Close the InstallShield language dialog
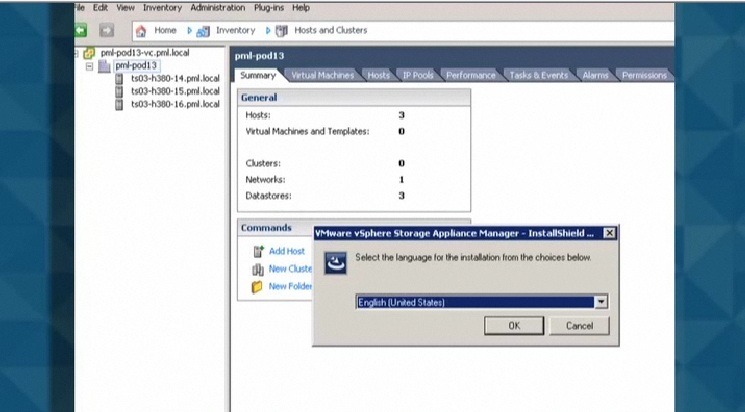 pos(609,233)
